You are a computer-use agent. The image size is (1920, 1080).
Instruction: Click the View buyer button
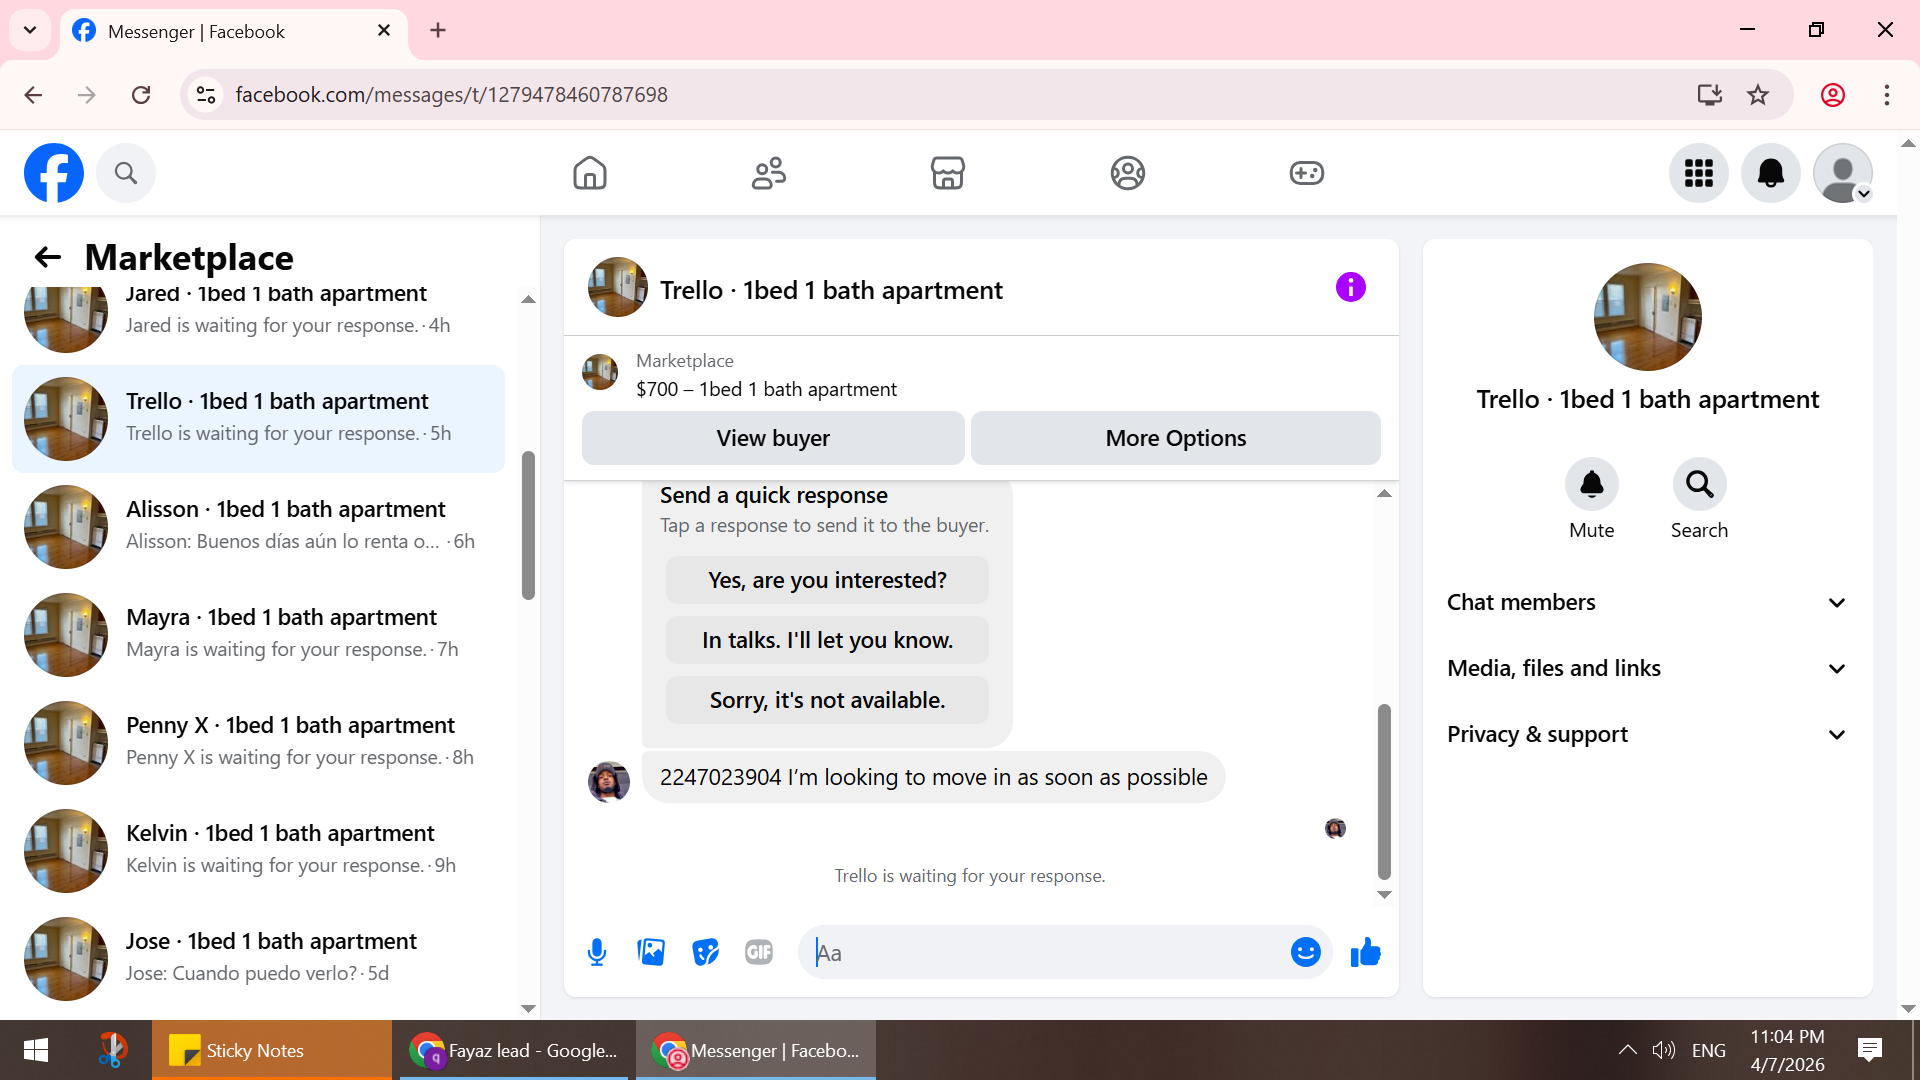point(773,438)
